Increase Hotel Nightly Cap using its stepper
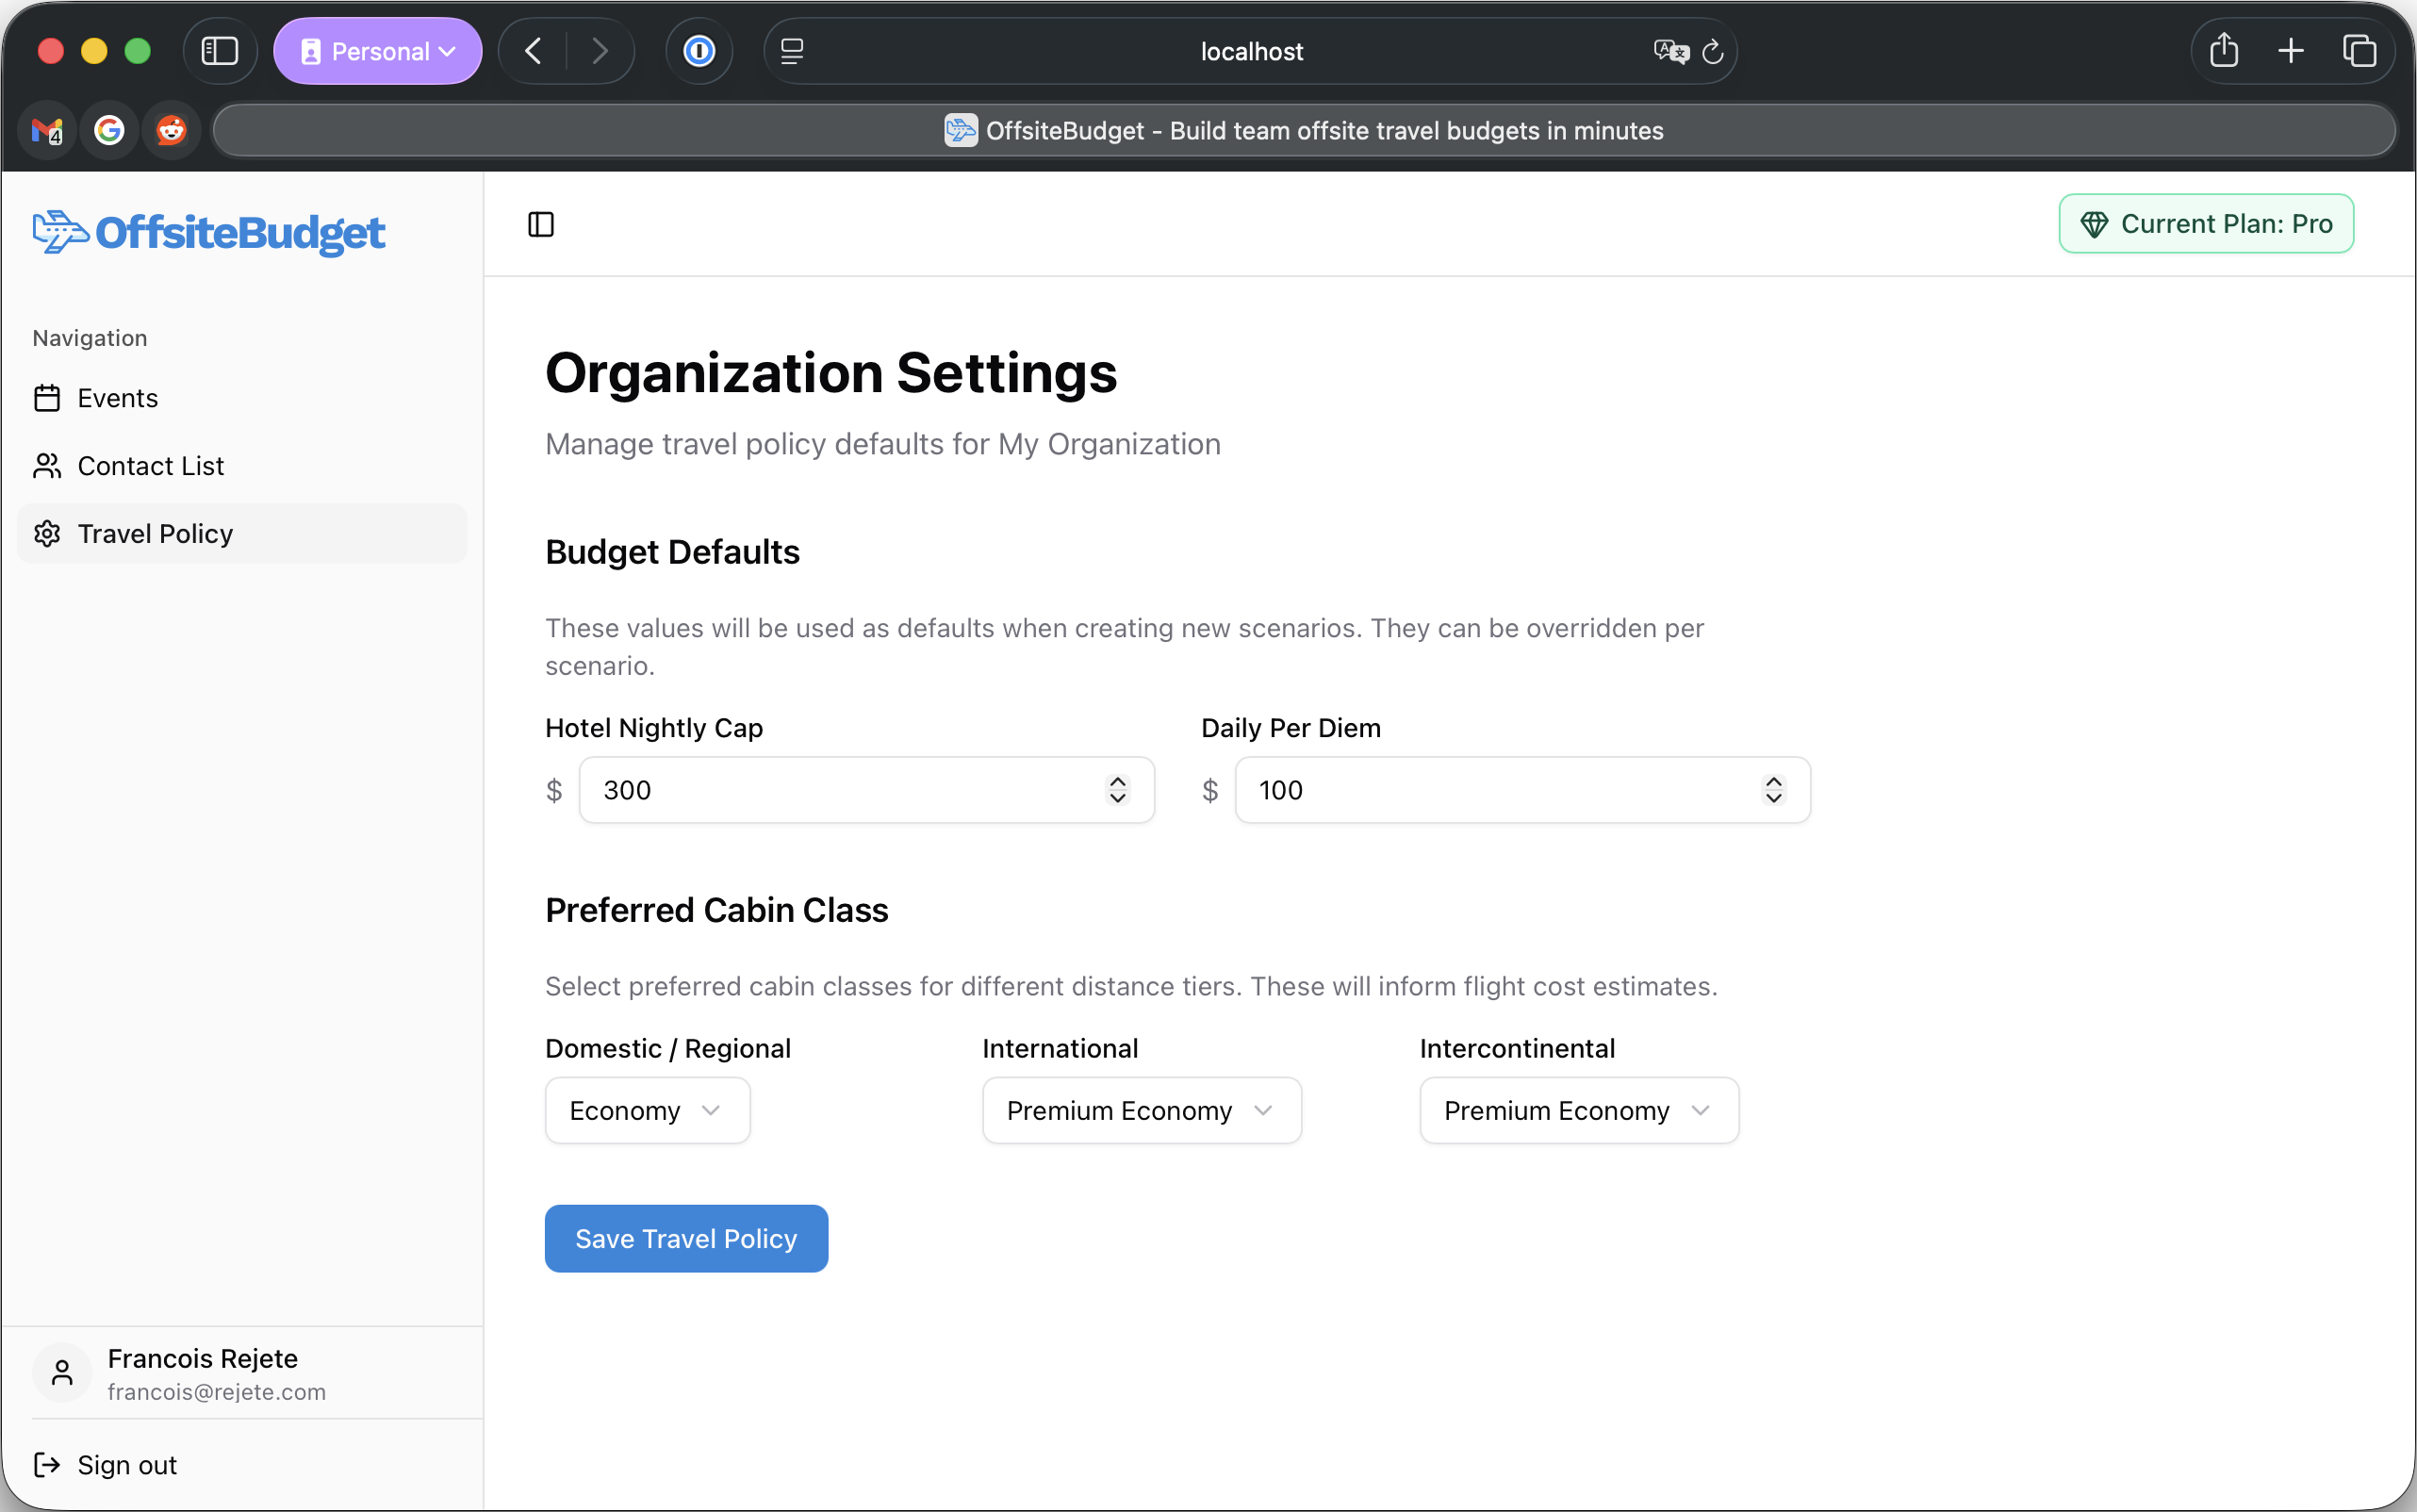Screen dimensions: 2417x1512 (1117, 781)
